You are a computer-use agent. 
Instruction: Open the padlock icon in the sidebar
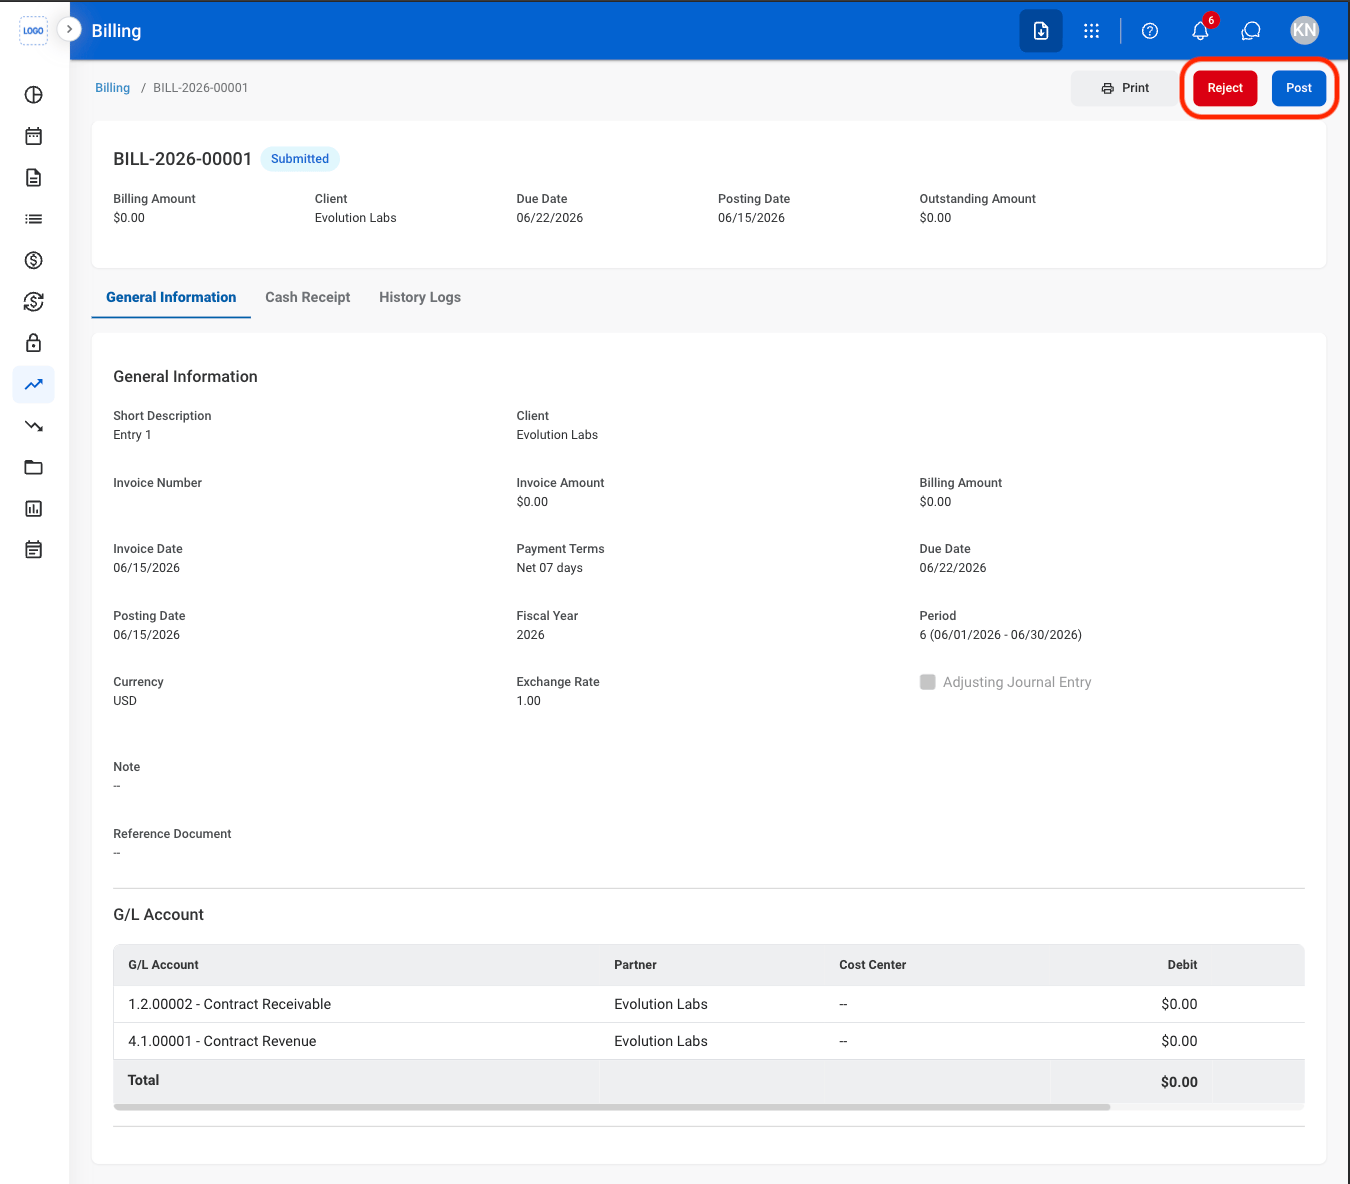pyautogui.click(x=34, y=343)
